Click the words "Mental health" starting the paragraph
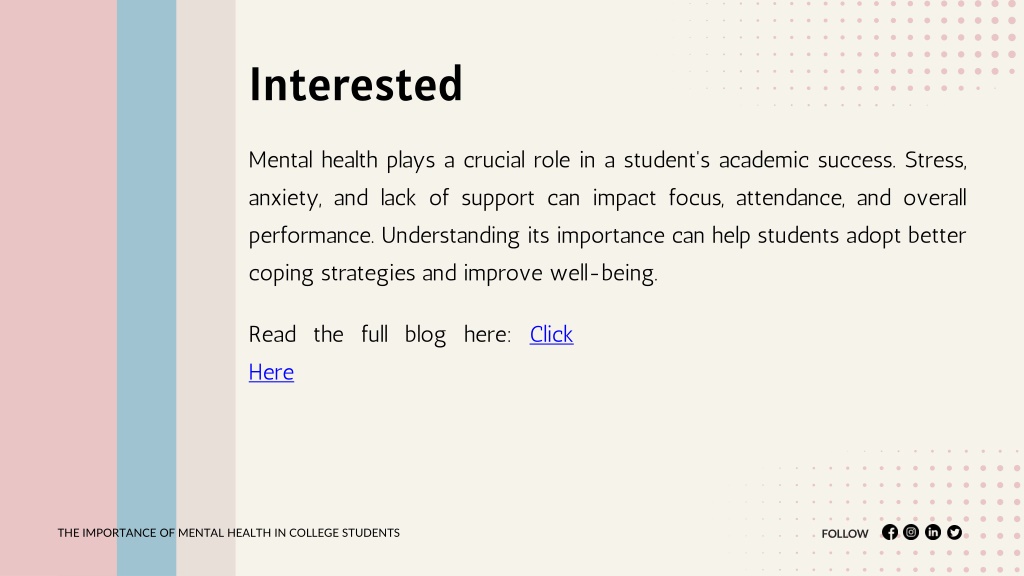 [313, 160]
